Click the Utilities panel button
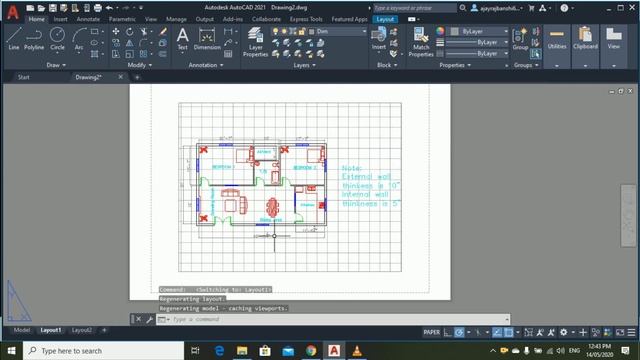Screen dimensions: 640x360 557,46
